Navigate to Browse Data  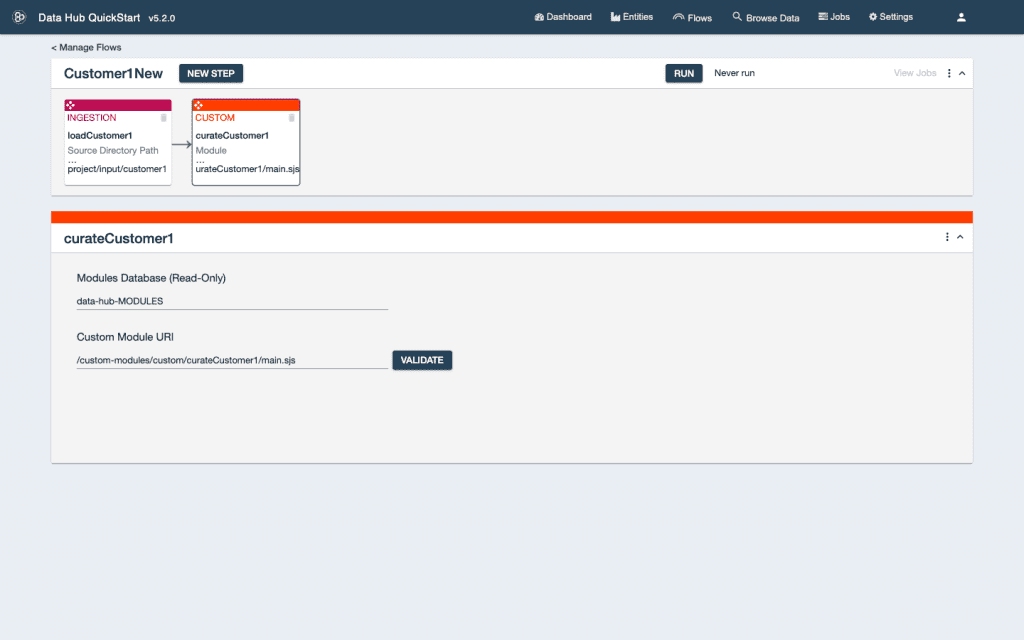[765, 17]
